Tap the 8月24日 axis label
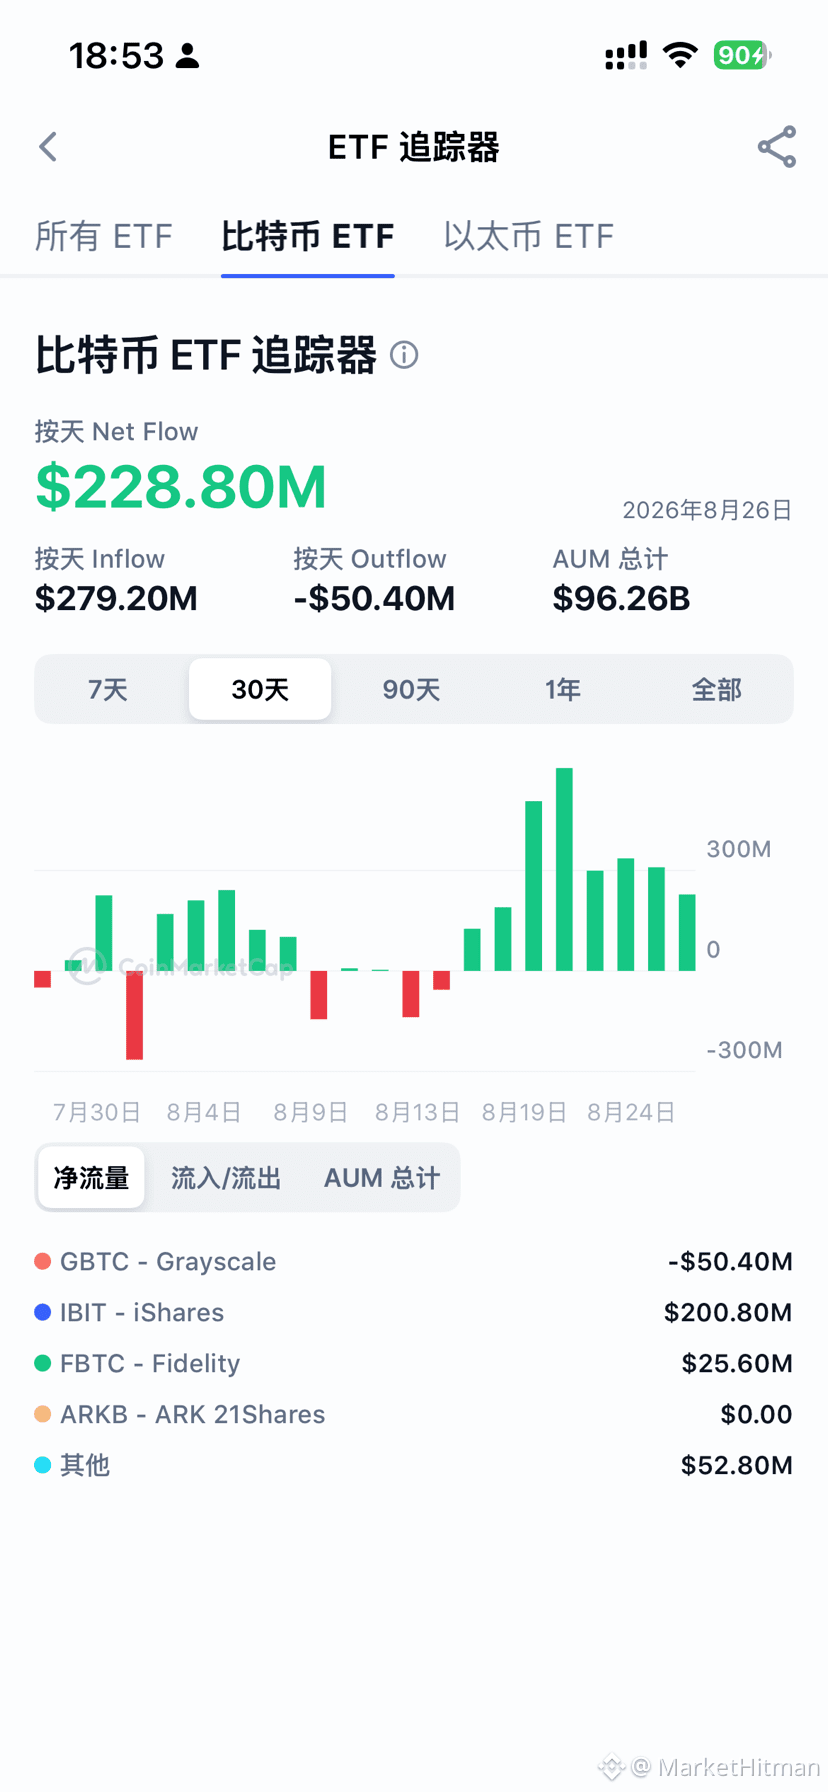This screenshot has width=828, height=1792. [x=631, y=1112]
